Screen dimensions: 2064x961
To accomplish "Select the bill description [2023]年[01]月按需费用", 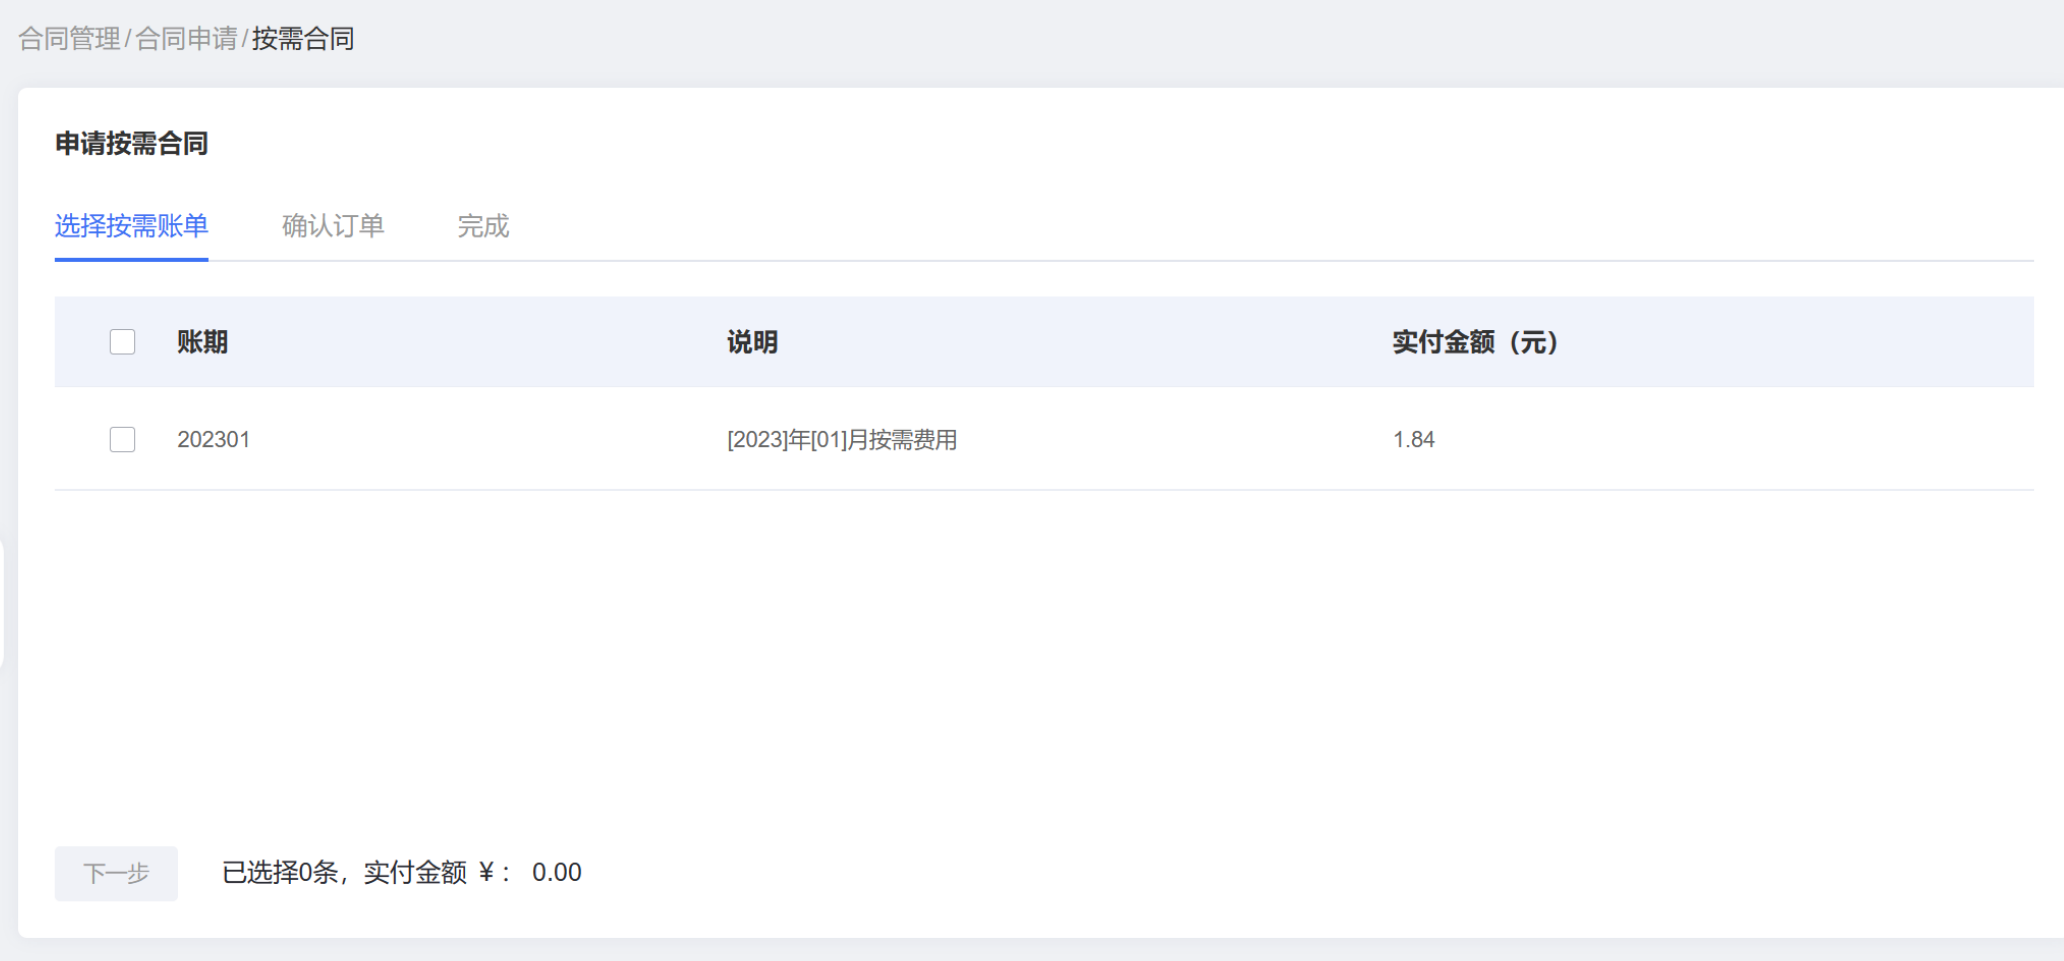I will click(x=841, y=440).
